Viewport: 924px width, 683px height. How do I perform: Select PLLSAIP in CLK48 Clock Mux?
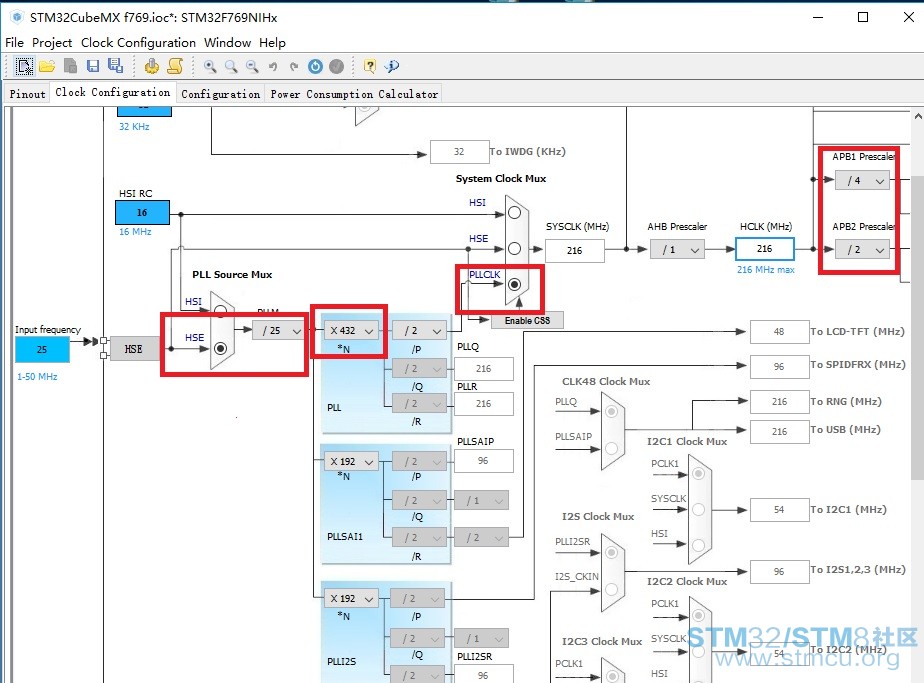(611, 448)
